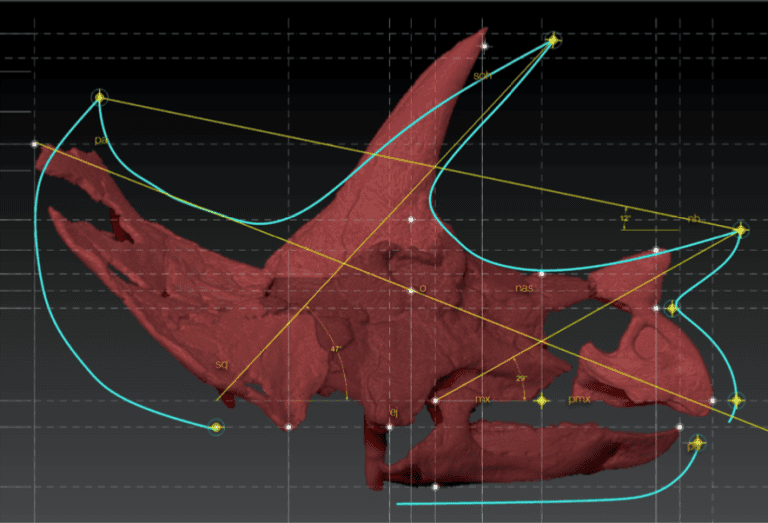The image size is (768, 523).
Task: Click the circled landmark near the 'pa' label
Action: pyautogui.click(x=99, y=97)
